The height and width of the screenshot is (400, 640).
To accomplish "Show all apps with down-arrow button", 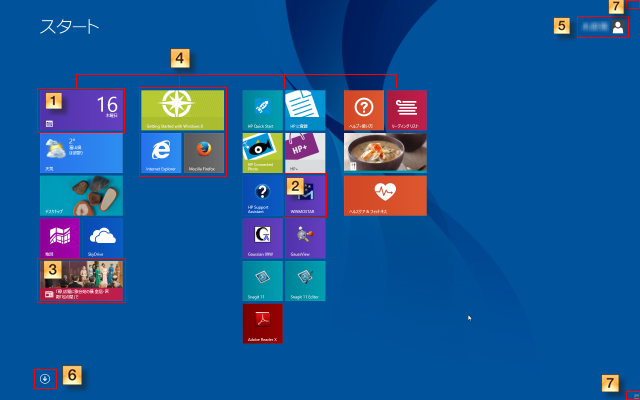I will click(45, 379).
